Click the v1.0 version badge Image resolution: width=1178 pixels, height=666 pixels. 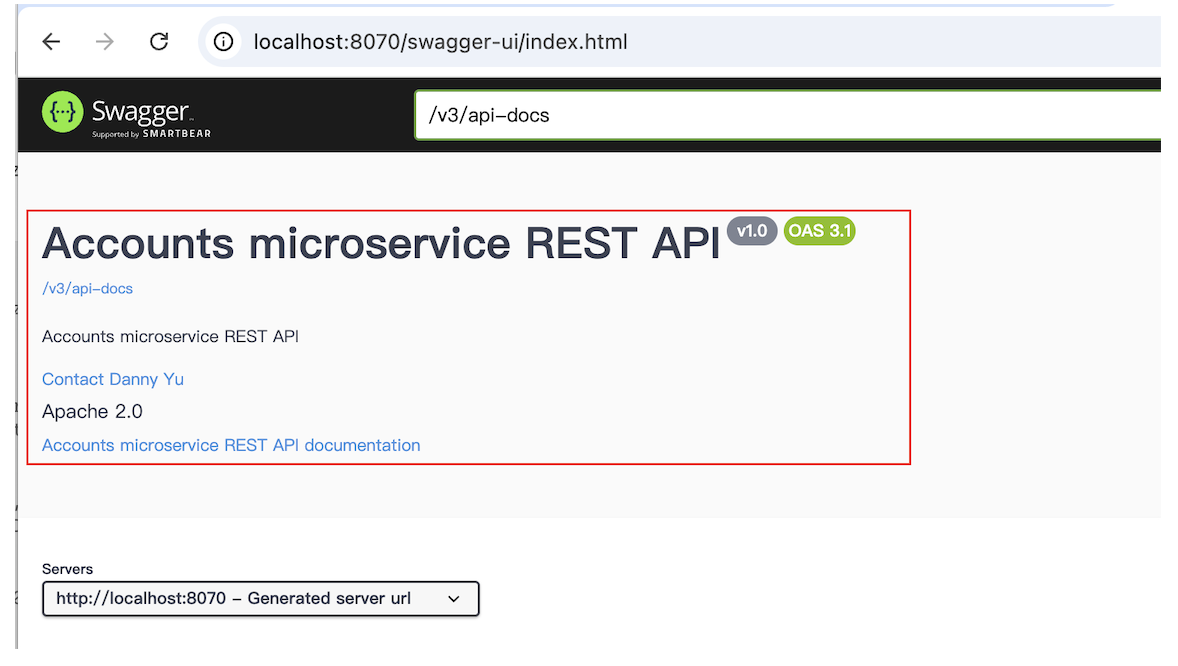(751, 231)
